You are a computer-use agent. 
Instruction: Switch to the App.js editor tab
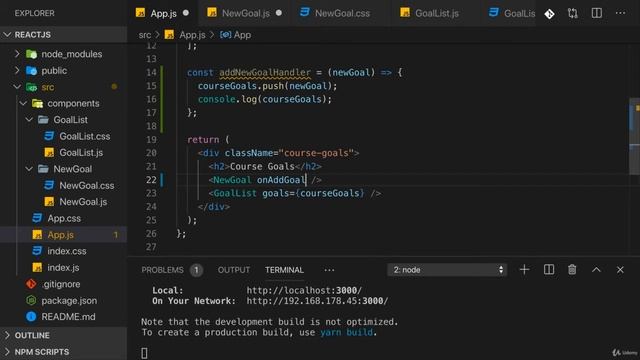point(162,13)
